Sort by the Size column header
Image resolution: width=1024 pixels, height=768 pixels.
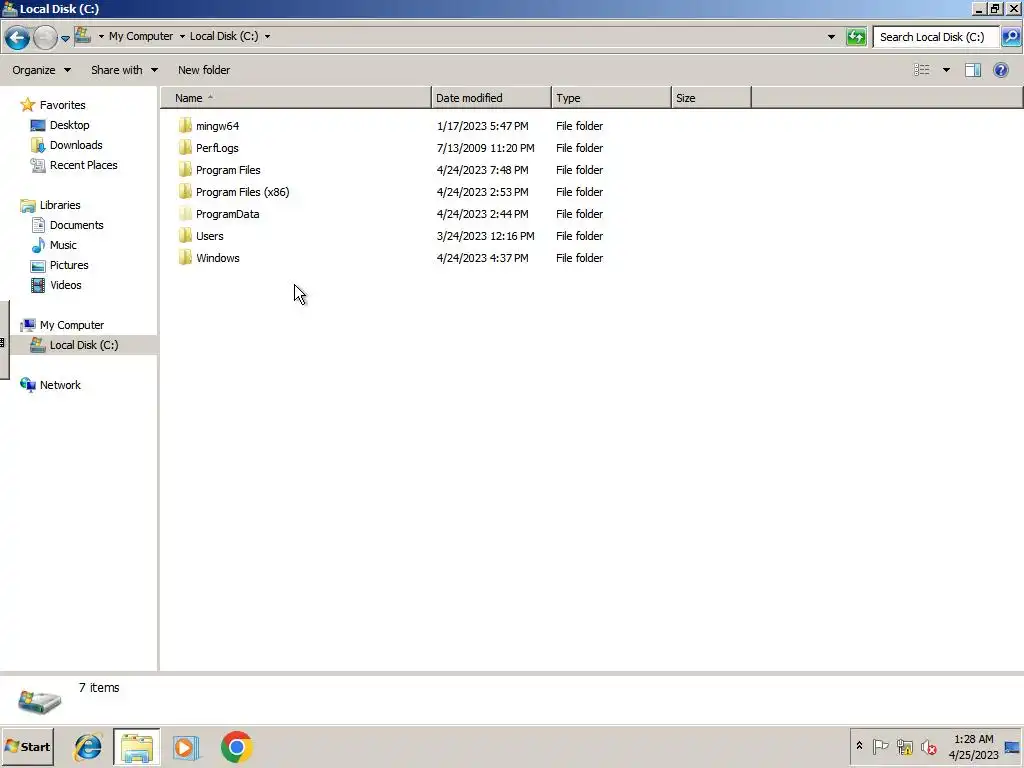[x=711, y=98]
